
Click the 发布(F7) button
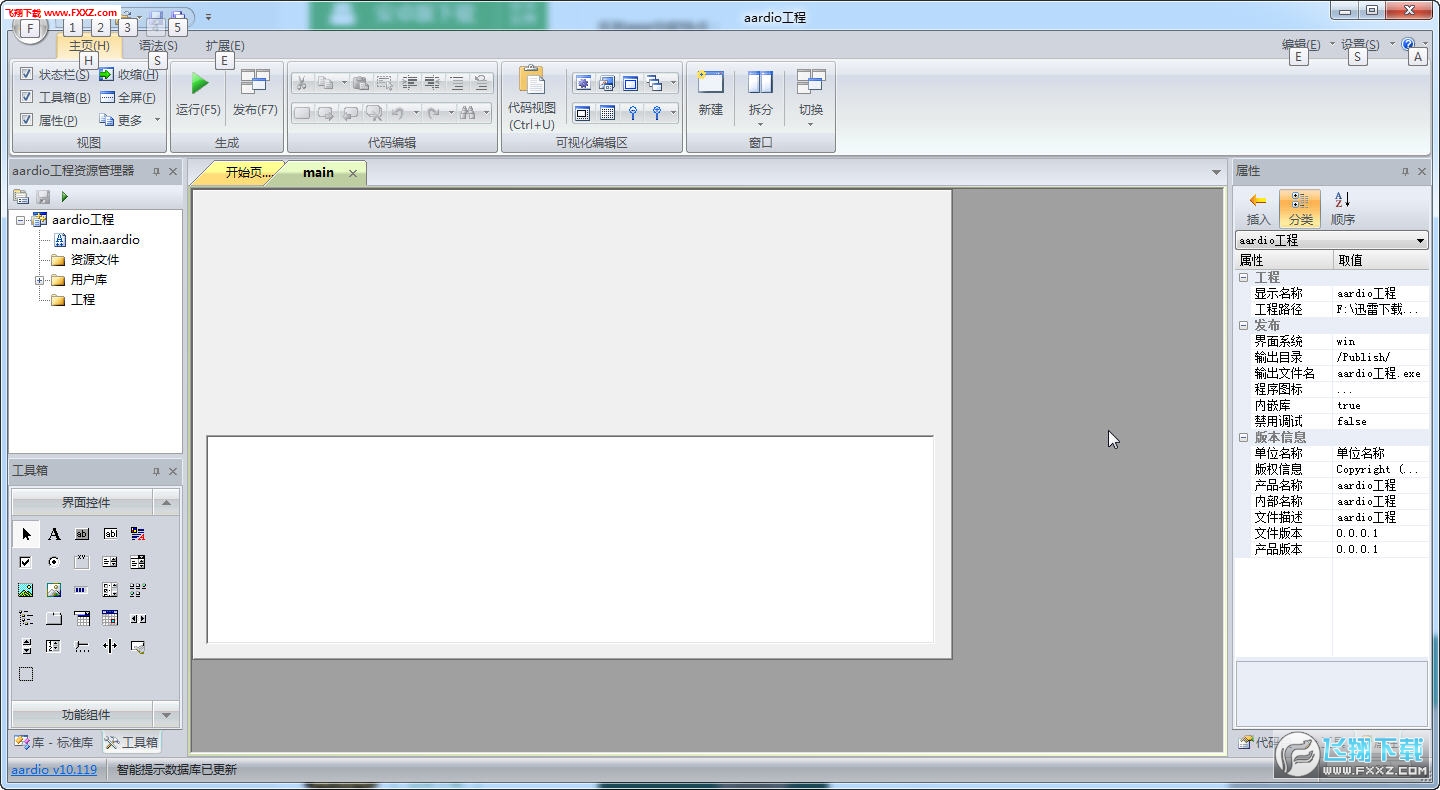click(255, 96)
